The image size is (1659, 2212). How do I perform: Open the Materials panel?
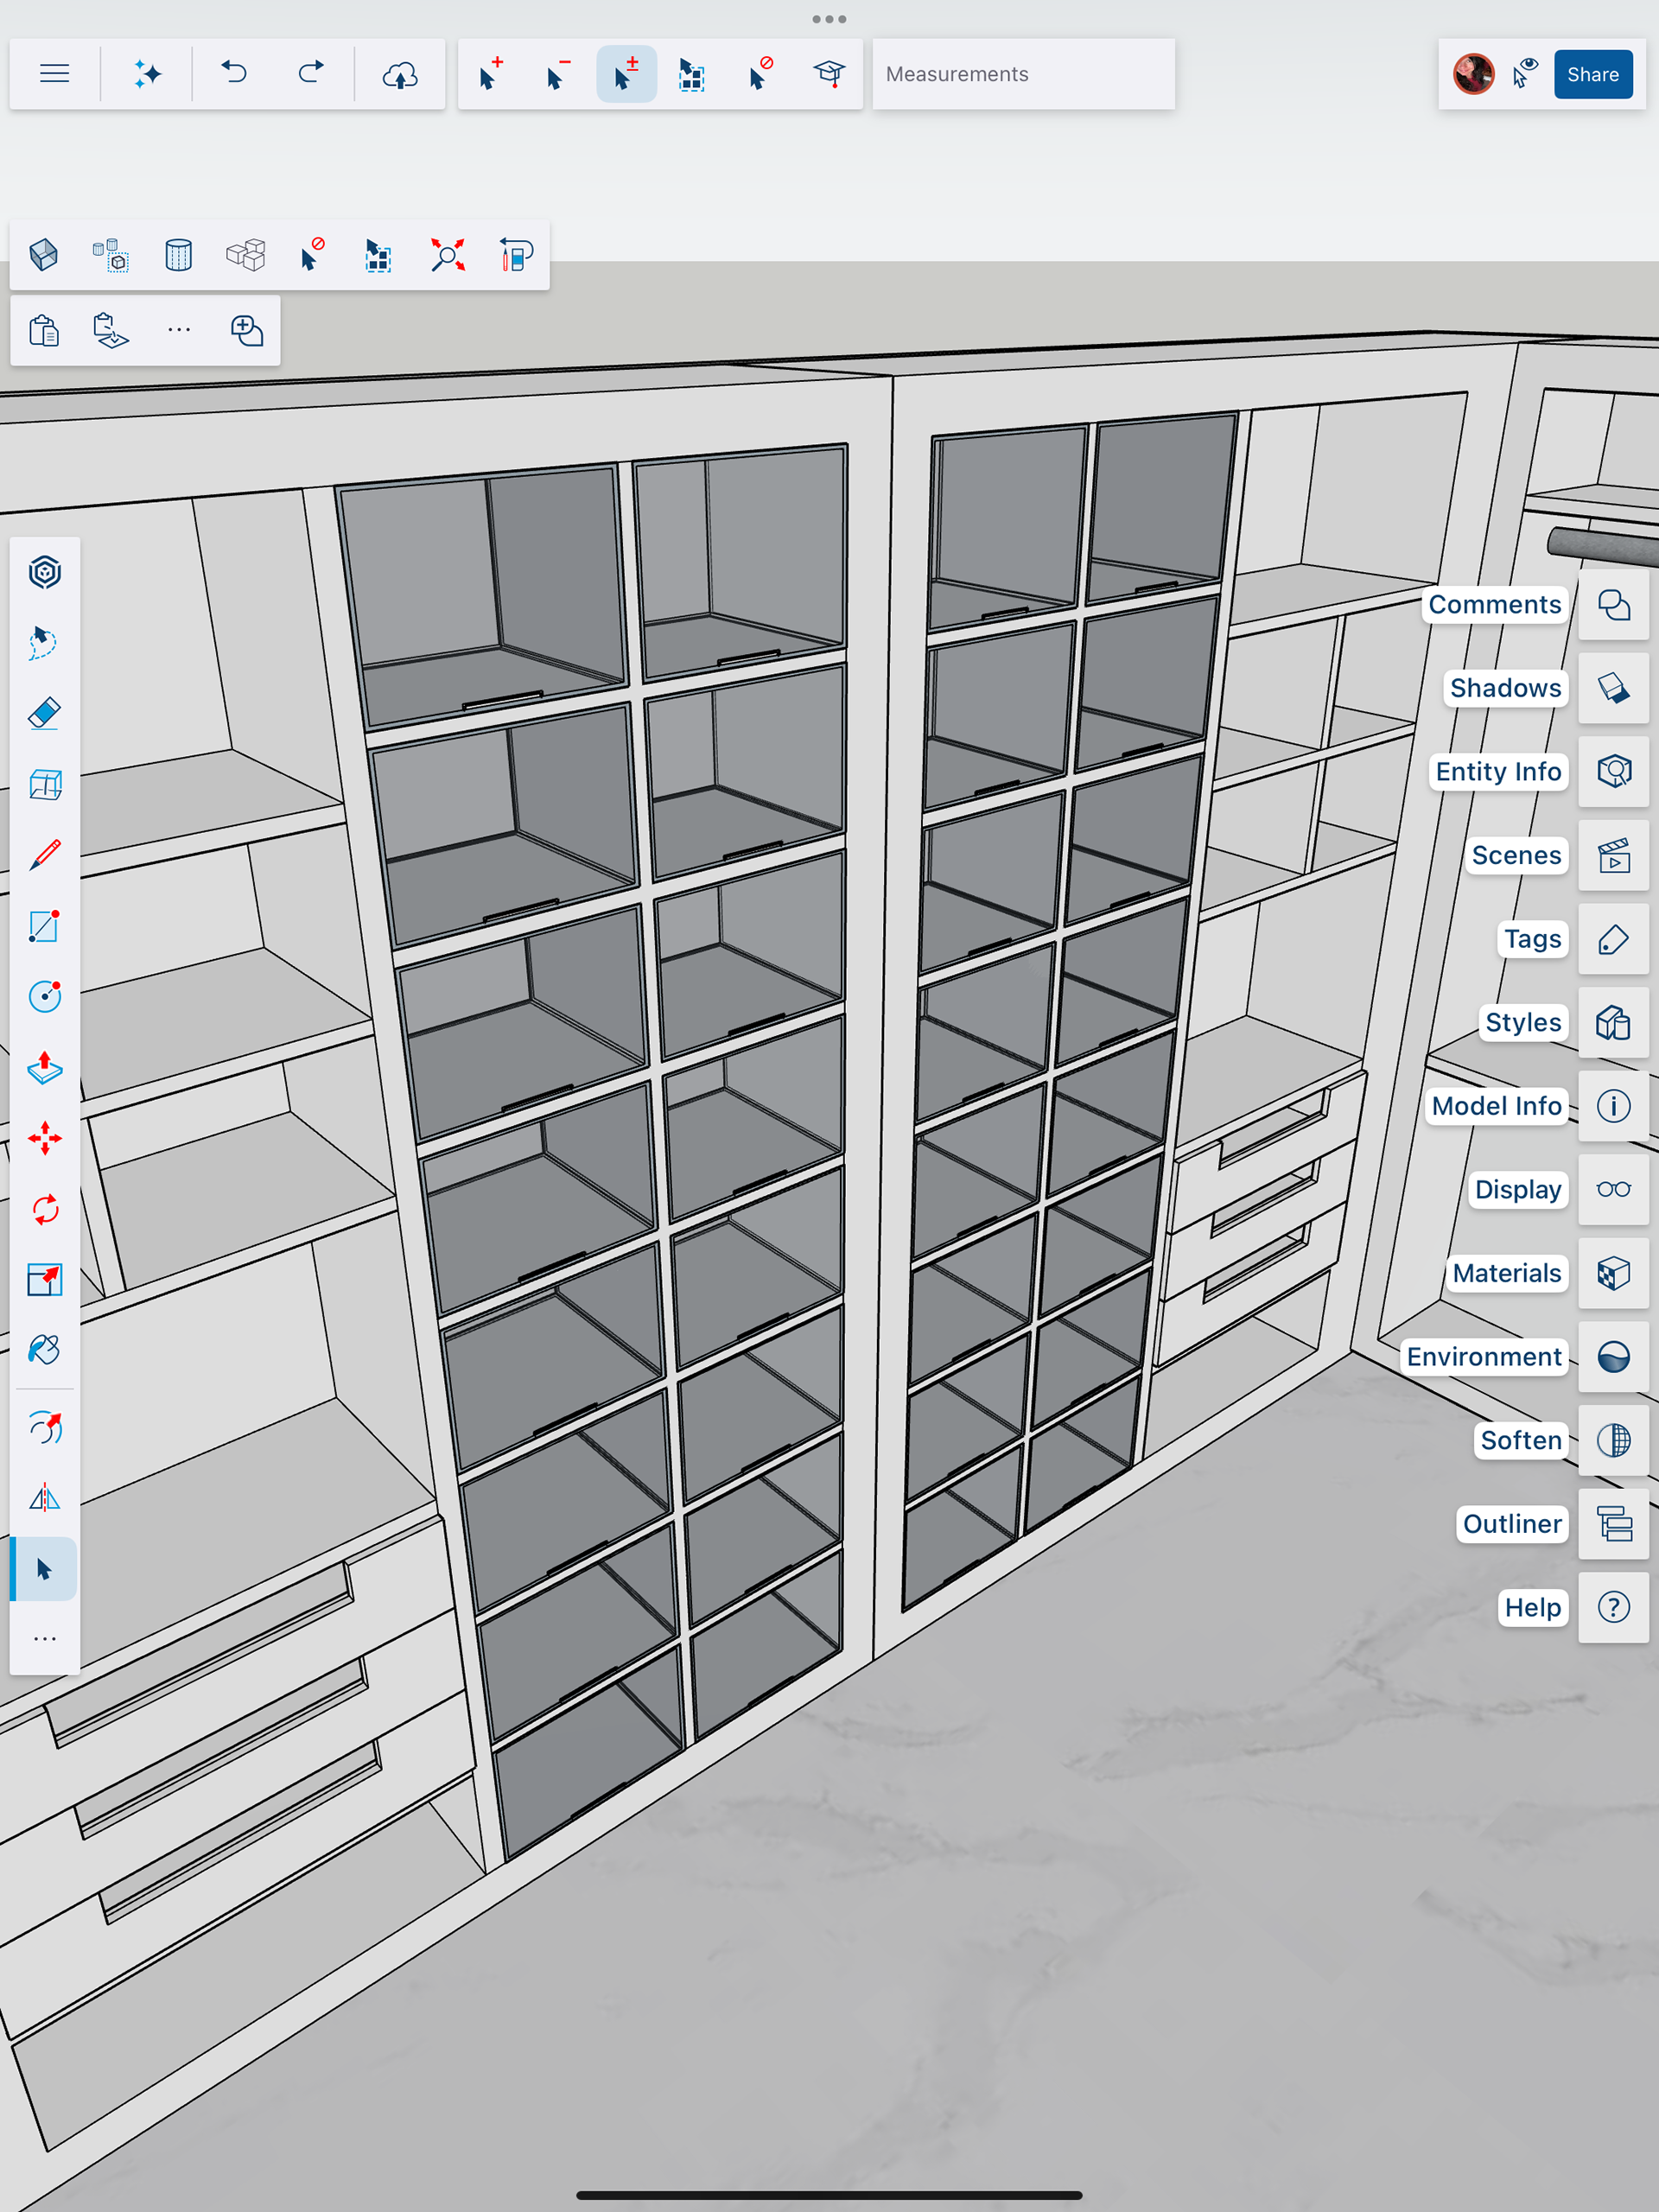(1613, 1273)
